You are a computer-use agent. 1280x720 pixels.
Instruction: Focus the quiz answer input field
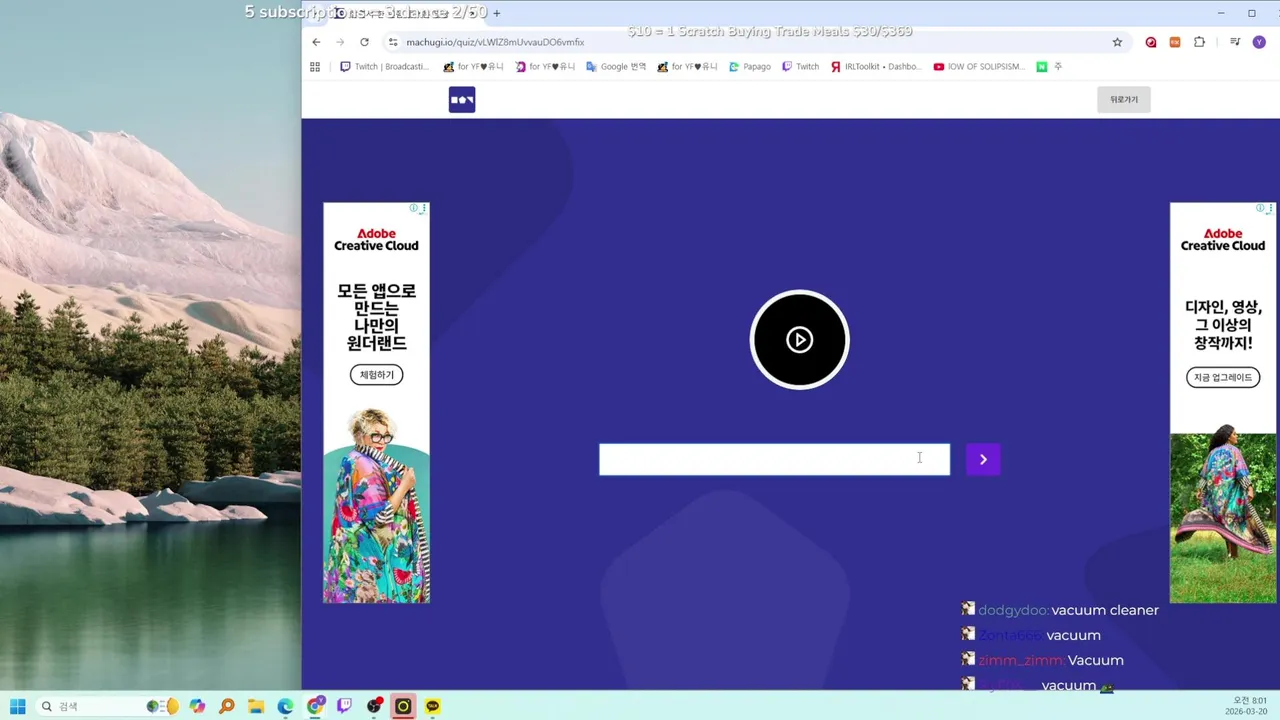[774, 459]
